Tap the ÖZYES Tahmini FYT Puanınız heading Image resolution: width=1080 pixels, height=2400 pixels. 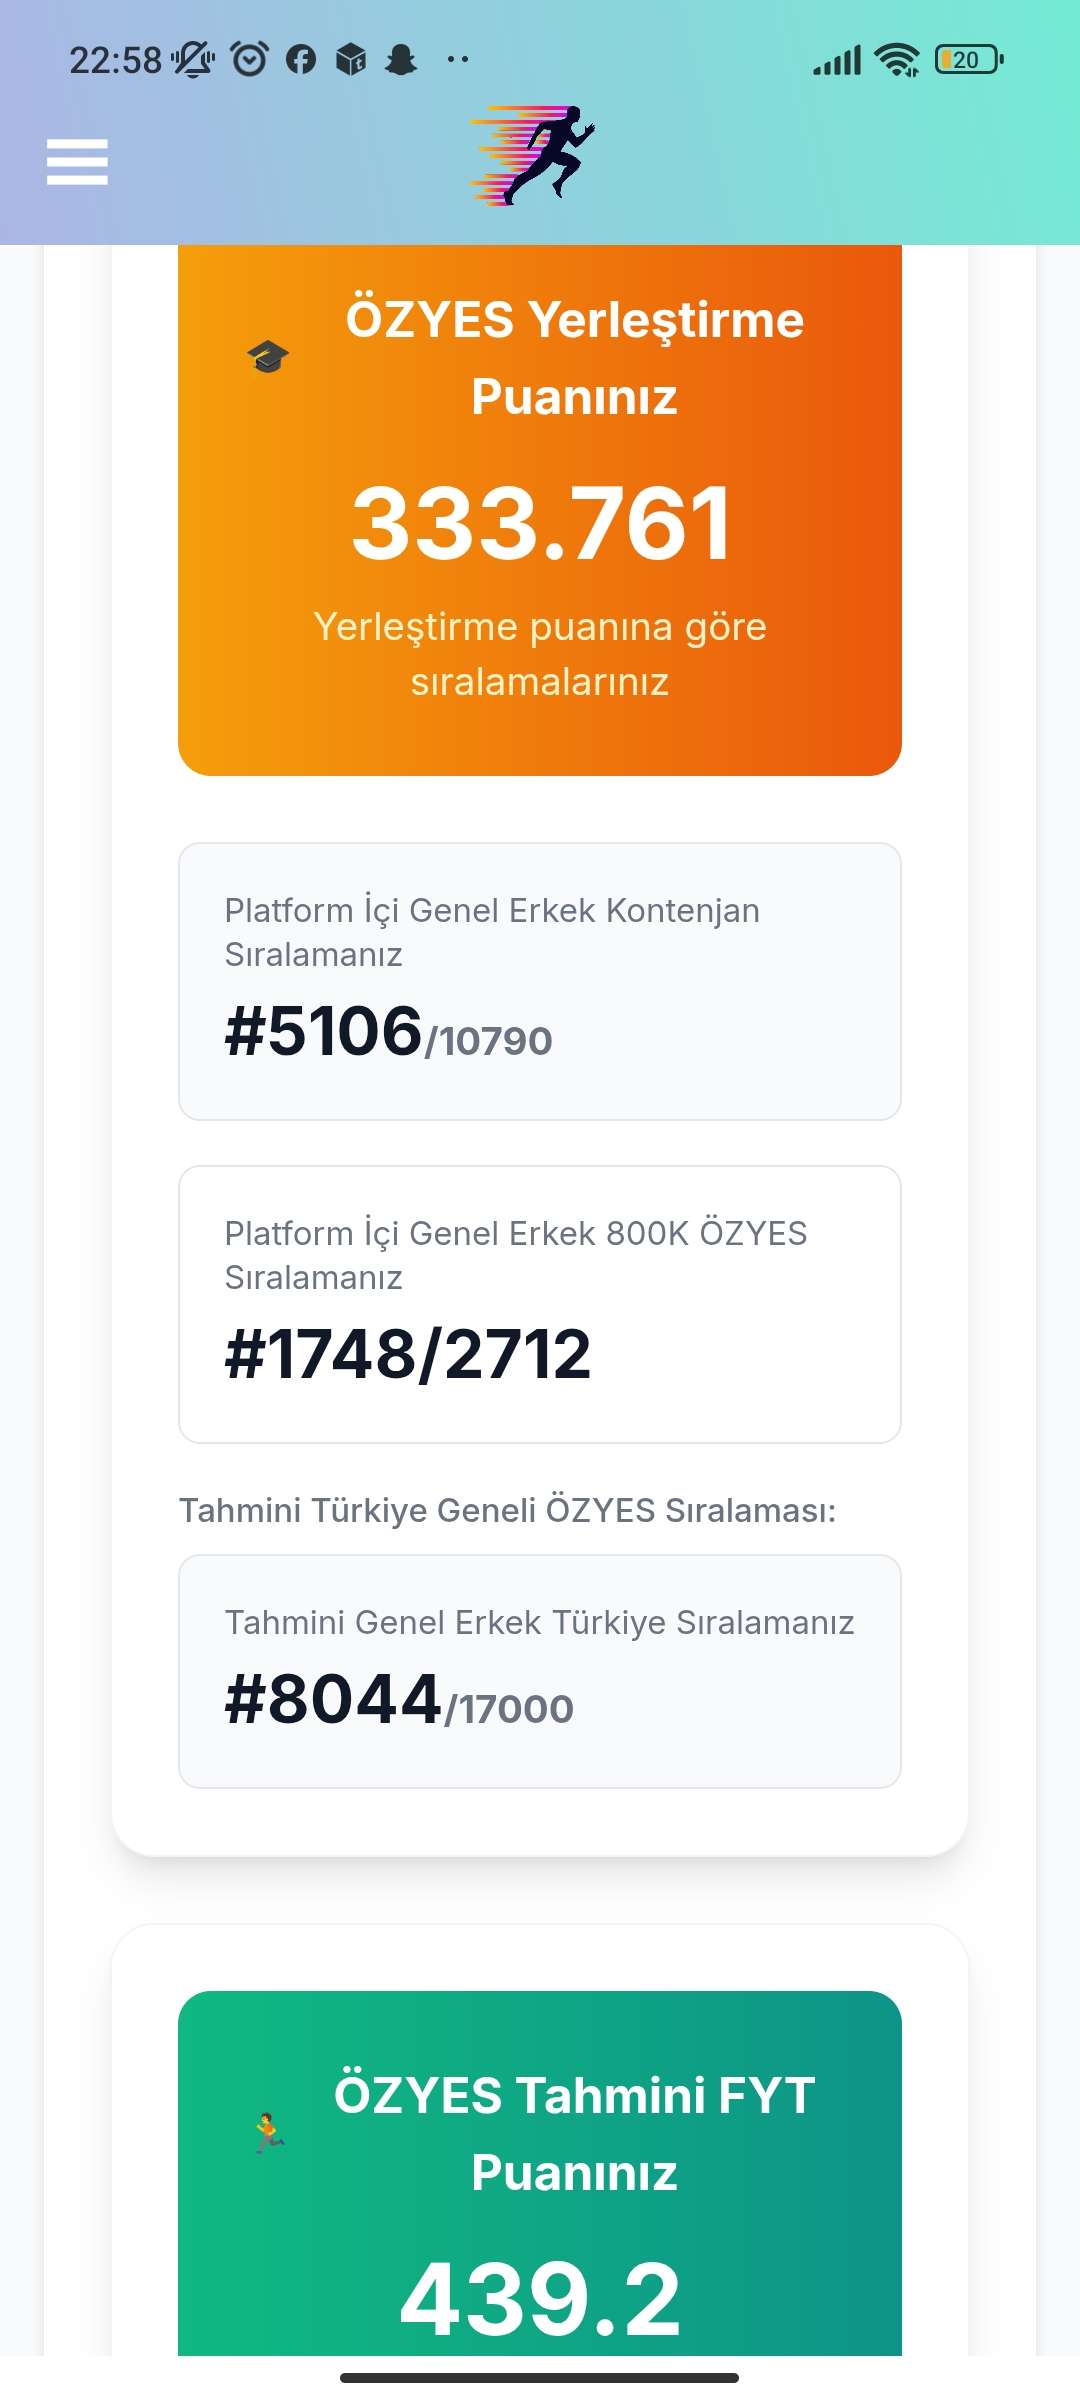pos(574,2133)
